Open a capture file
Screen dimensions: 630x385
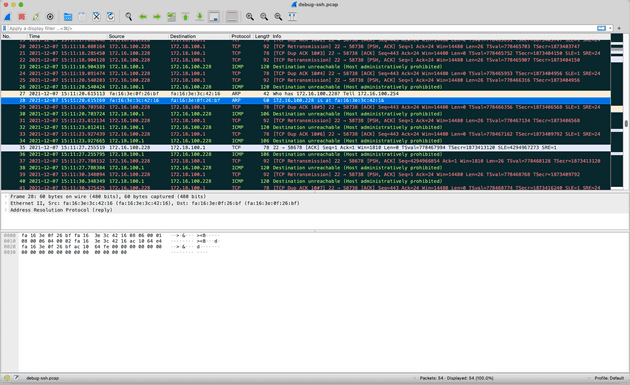tap(68, 17)
